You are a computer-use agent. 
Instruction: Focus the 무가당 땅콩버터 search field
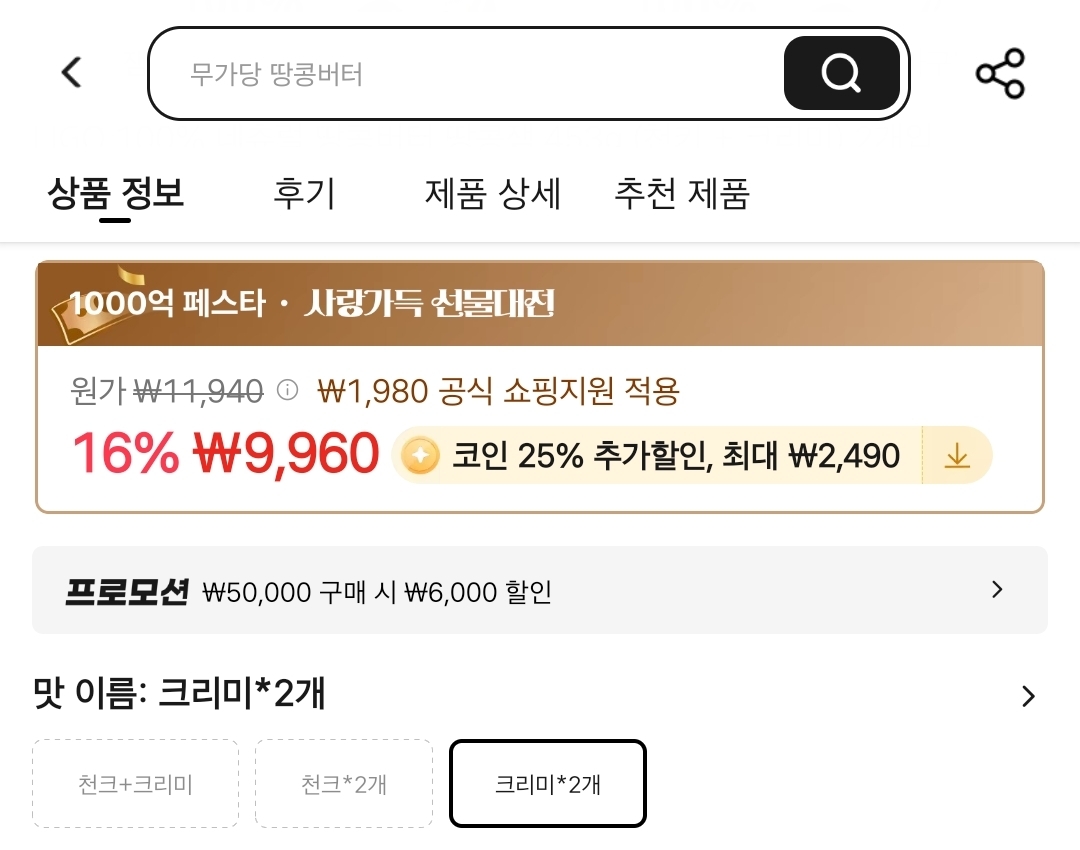coord(460,73)
